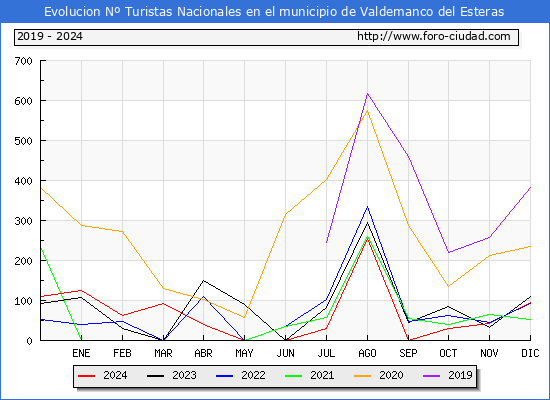Click the purple 2019 endpoint at DIC
The height and width of the screenshot is (400, 550).
tap(530, 187)
